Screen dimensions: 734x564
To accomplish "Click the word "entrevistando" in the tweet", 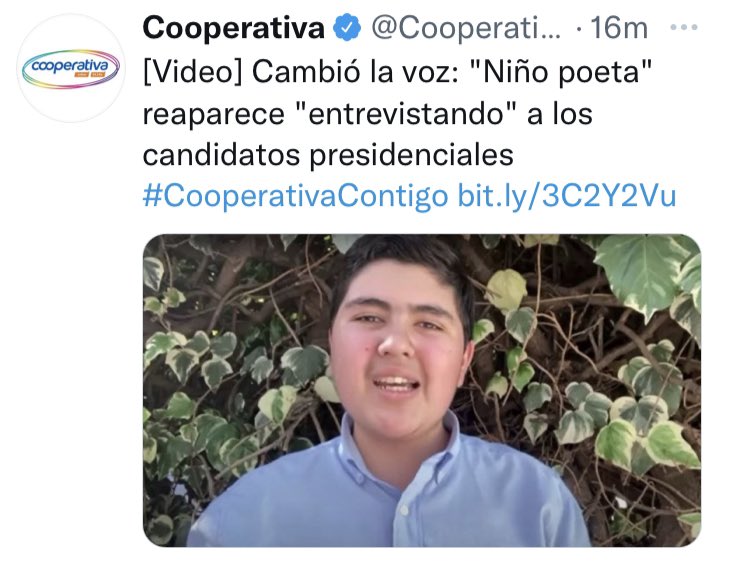I will coord(405,113).
